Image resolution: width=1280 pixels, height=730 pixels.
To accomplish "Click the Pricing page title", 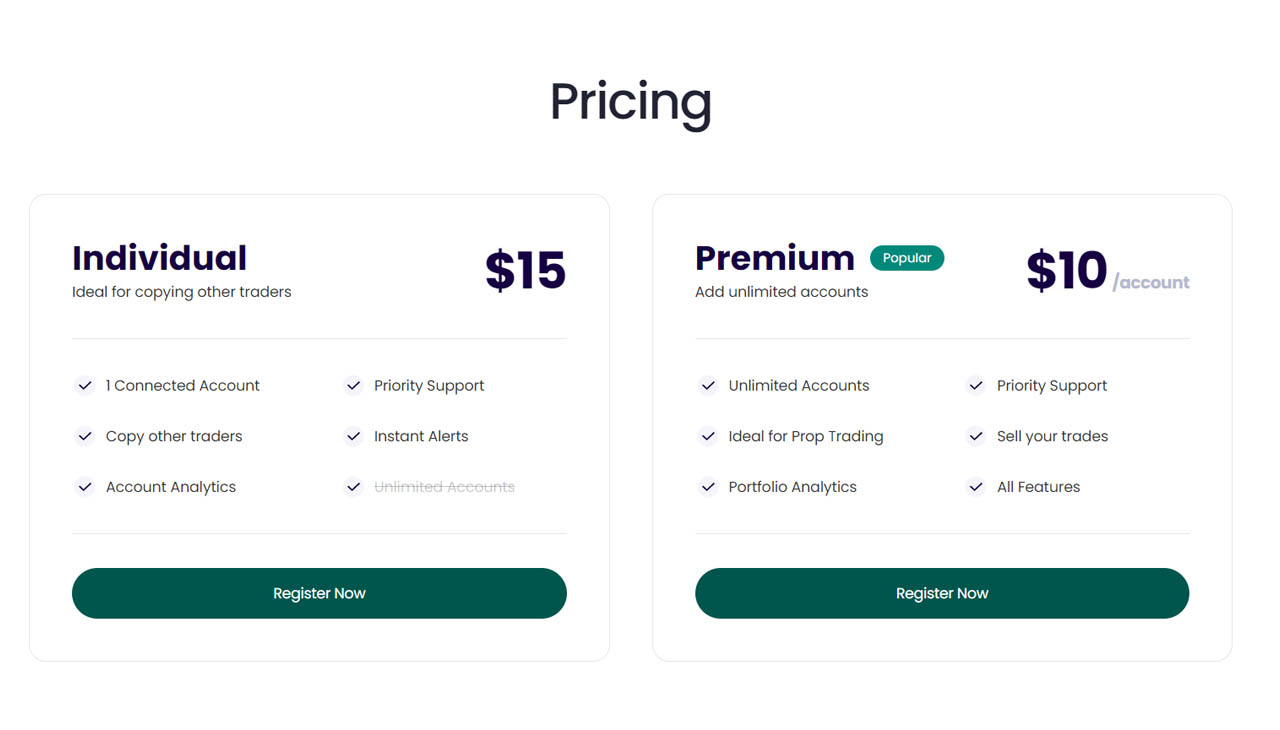I will tap(630, 101).
